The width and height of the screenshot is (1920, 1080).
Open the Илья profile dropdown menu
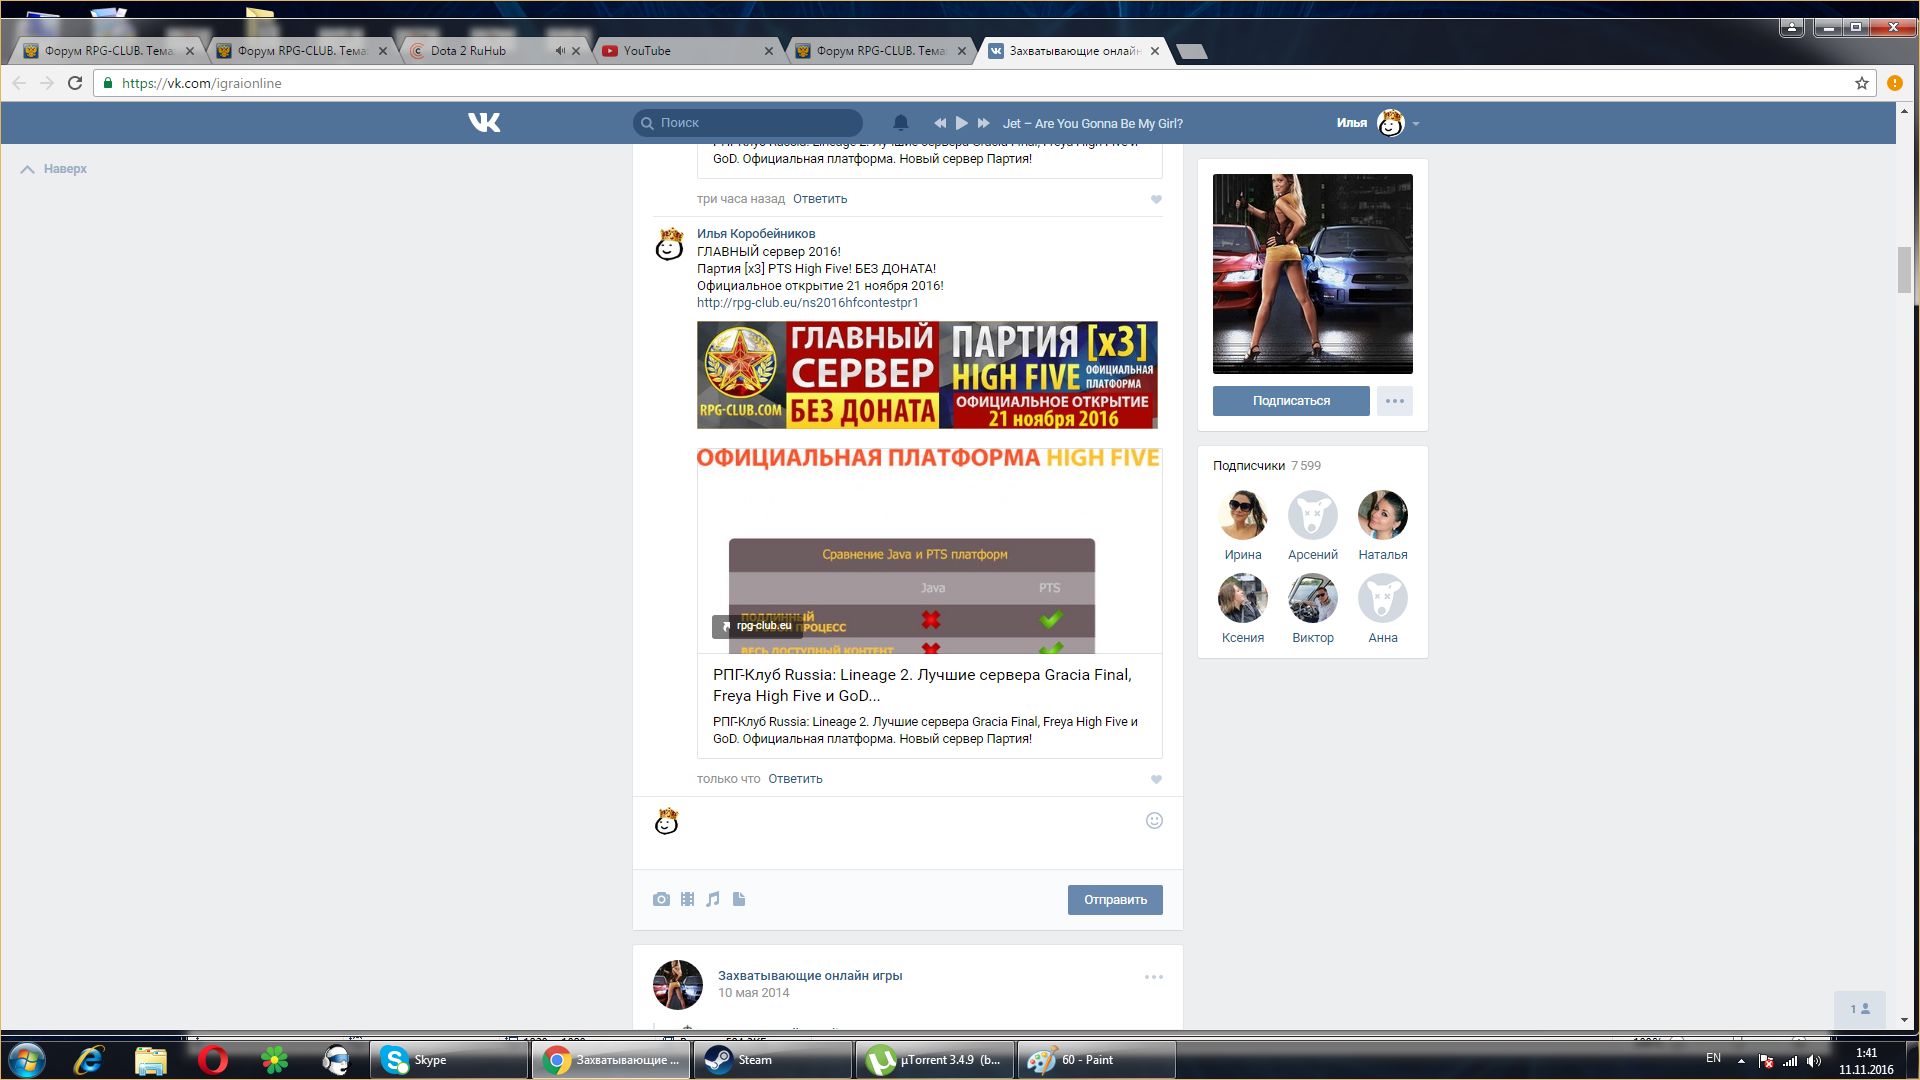click(x=1416, y=124)
